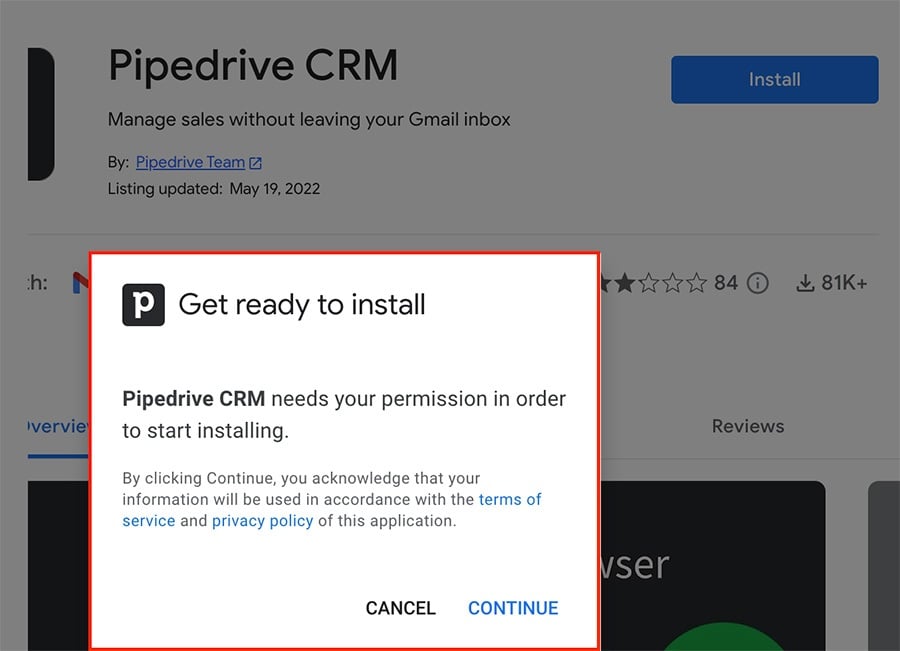900x651 pixels.
Task: Open the terms of service link
Action: coord(511,499)
